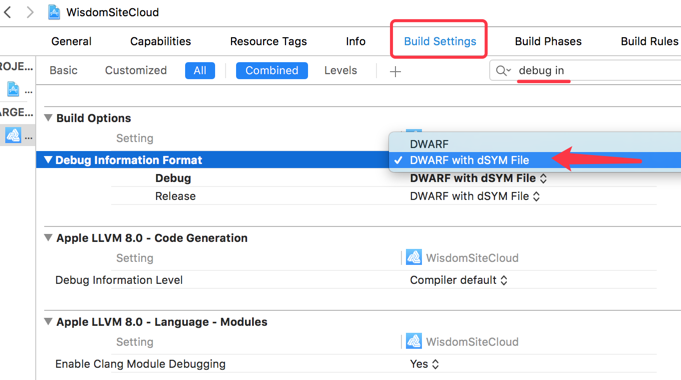
Task: Click the WisdomSiteCloud title in path bar
Action: [112, 12]
